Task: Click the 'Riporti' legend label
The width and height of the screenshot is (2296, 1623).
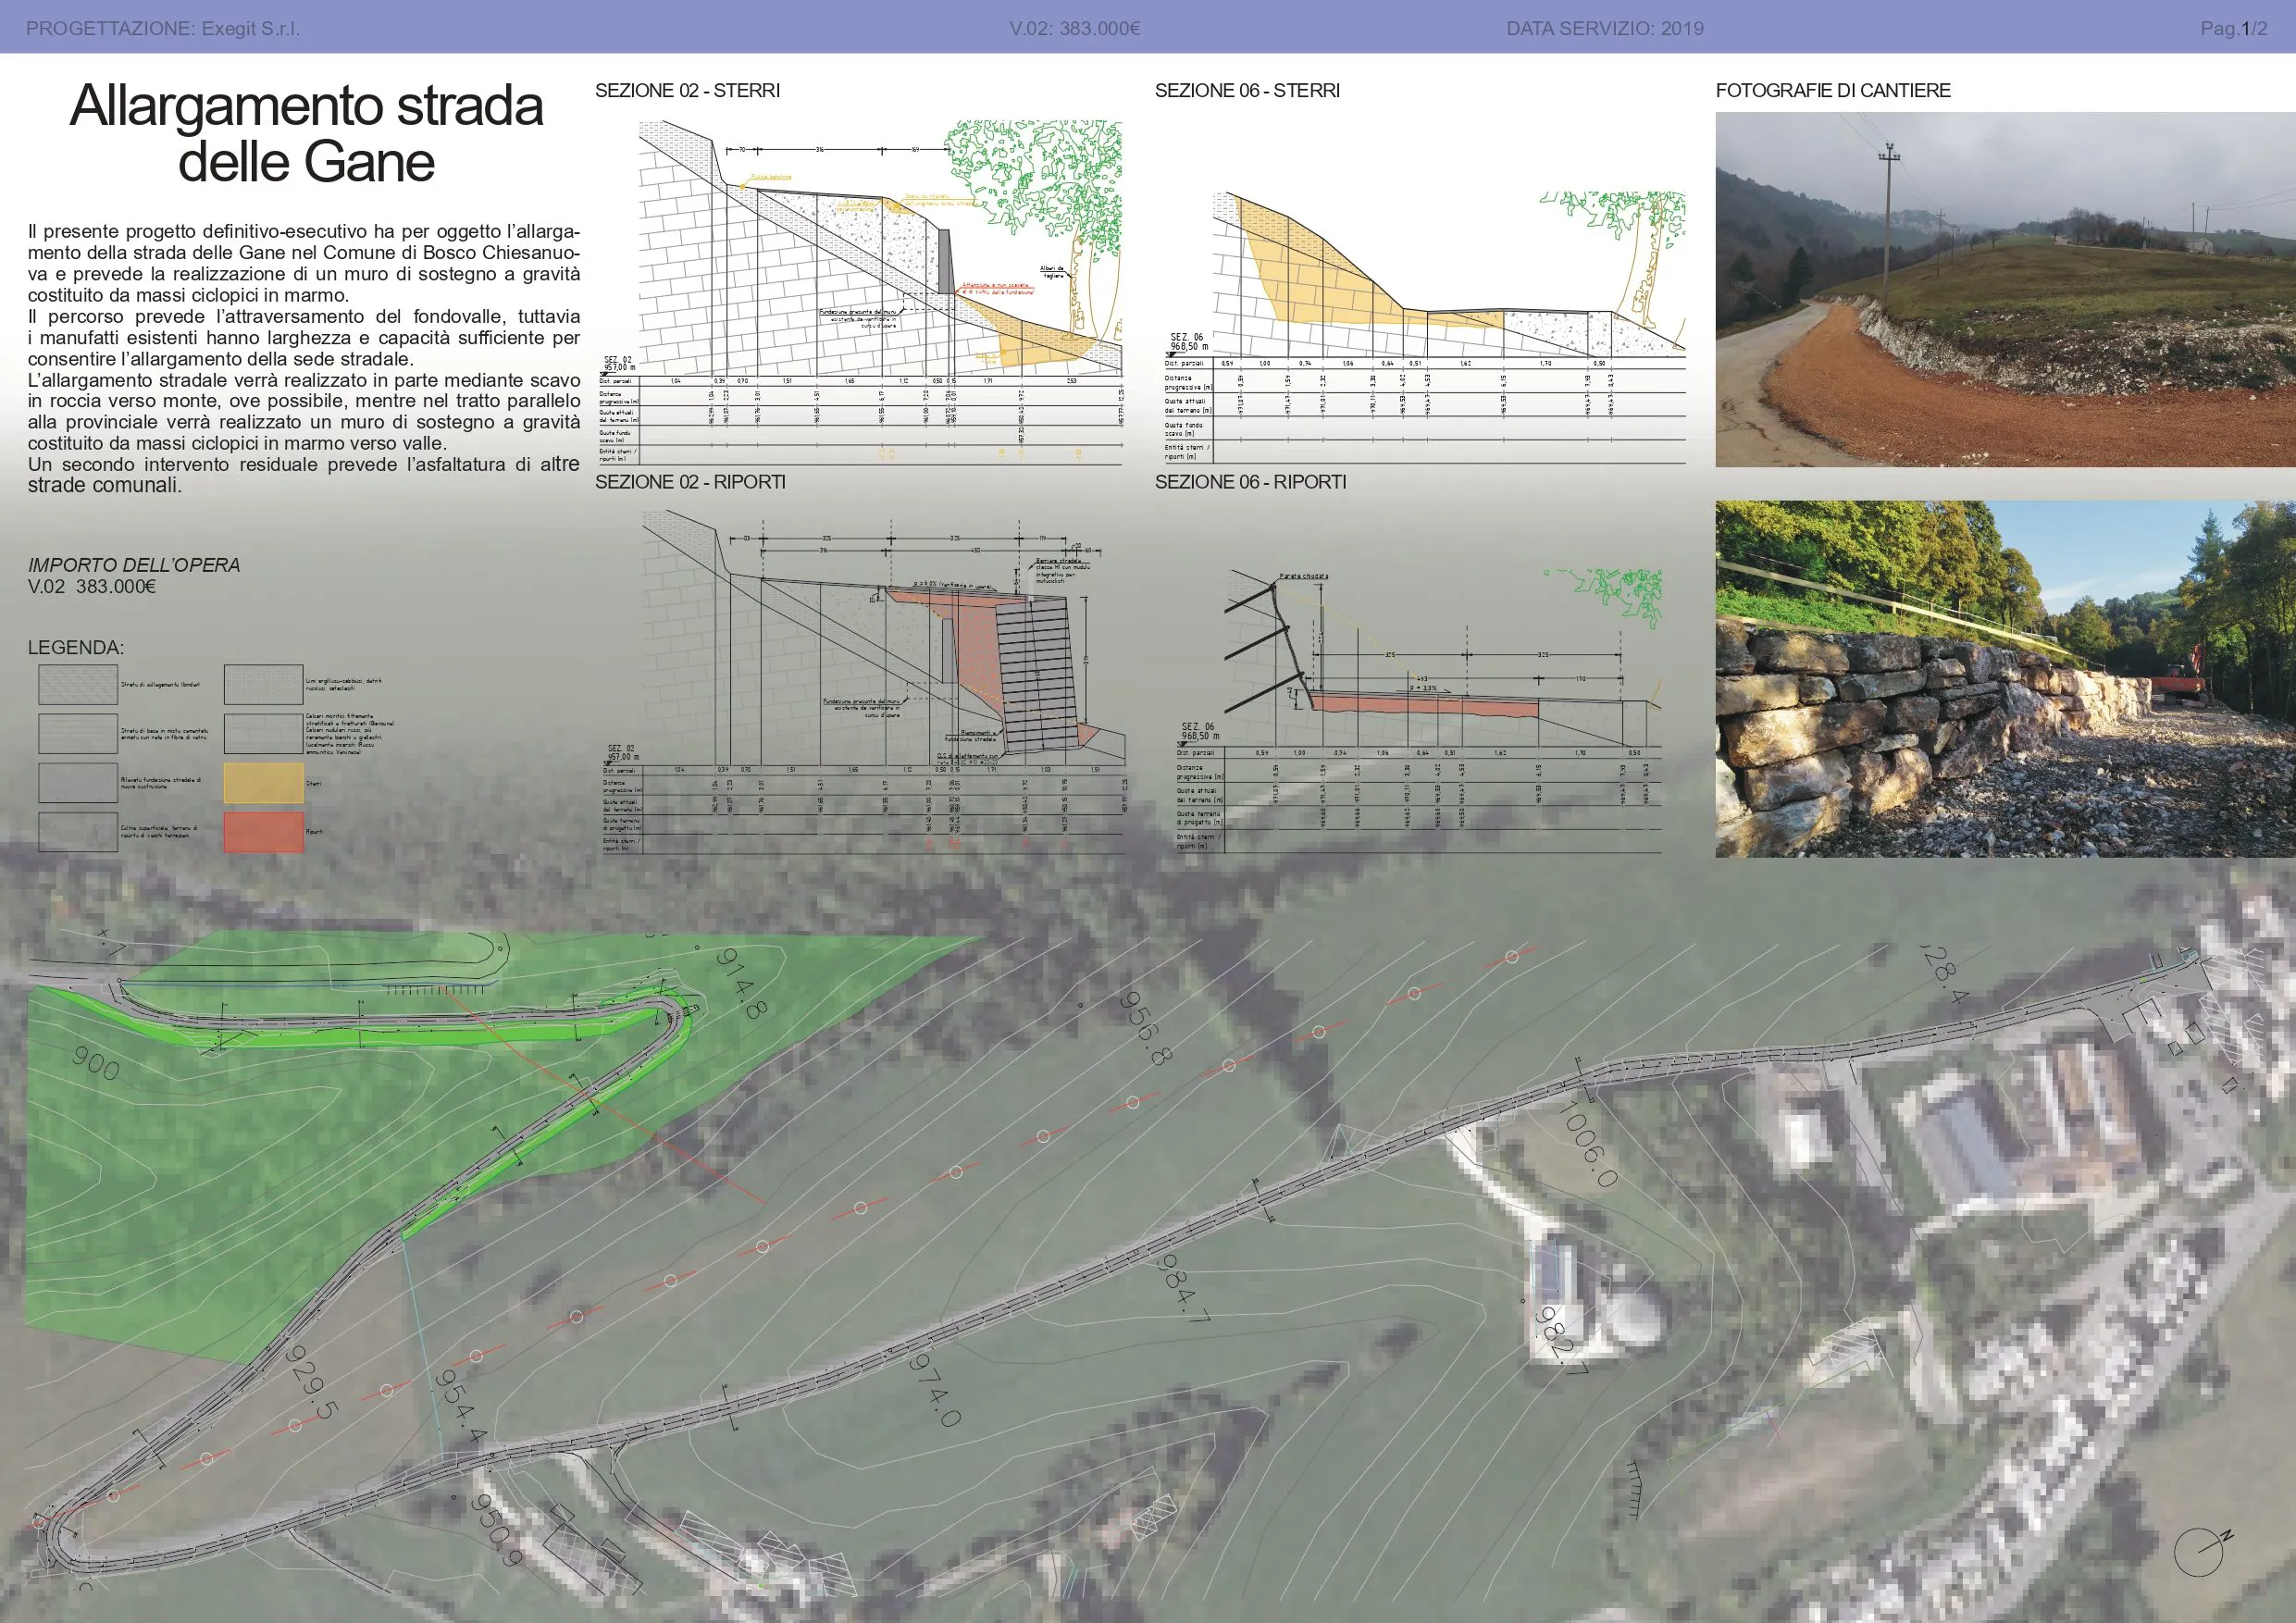Action: [x=315, y=832]
